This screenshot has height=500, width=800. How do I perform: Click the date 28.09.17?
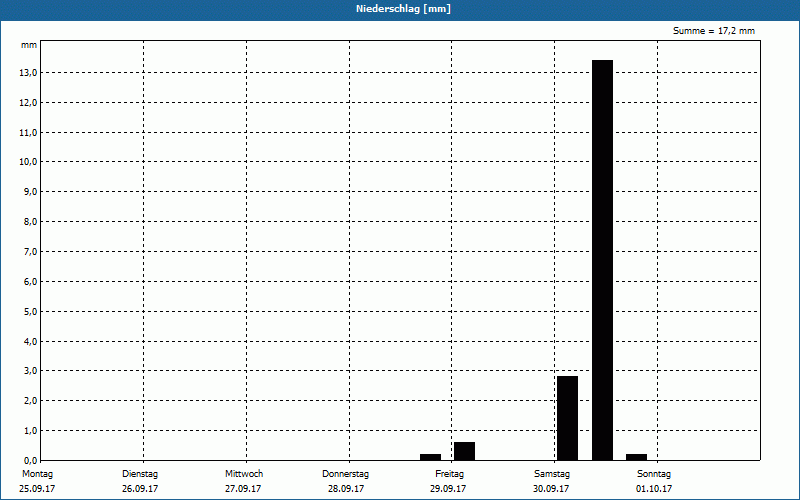coord(346,489)
